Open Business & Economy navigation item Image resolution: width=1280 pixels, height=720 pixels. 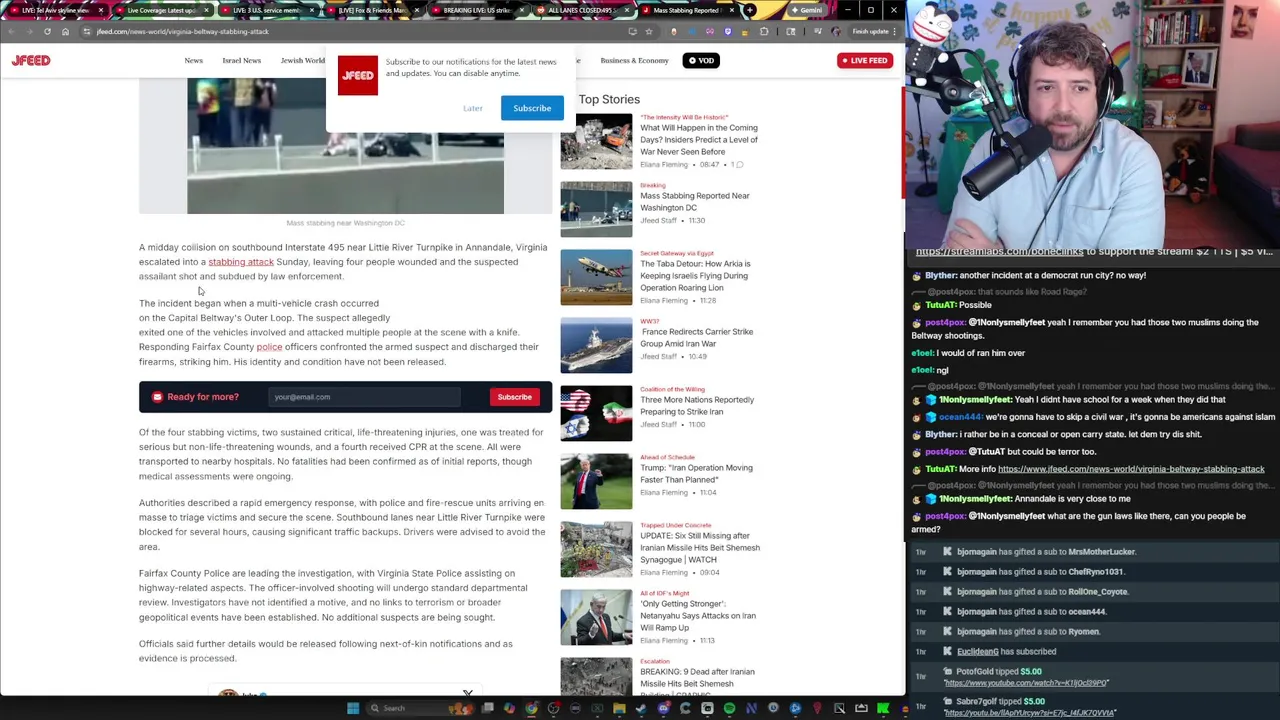[634, 61]
